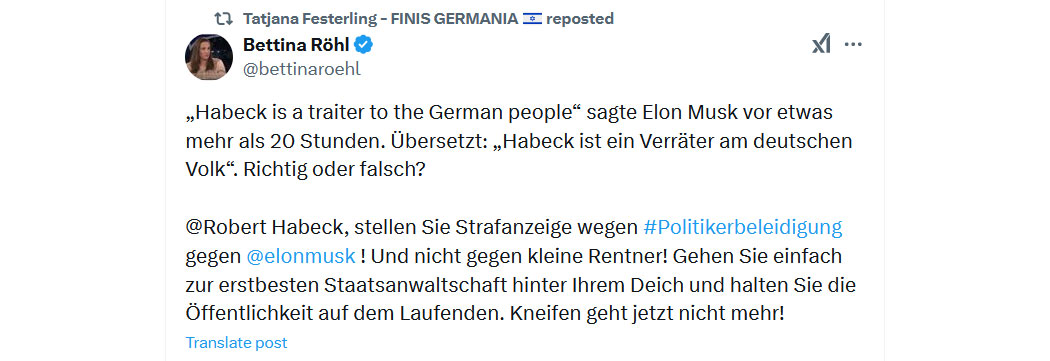The image size is (1050, 361).
Task: Click the Grok explain-this-post icon
Action: click(x=821, y=44)
